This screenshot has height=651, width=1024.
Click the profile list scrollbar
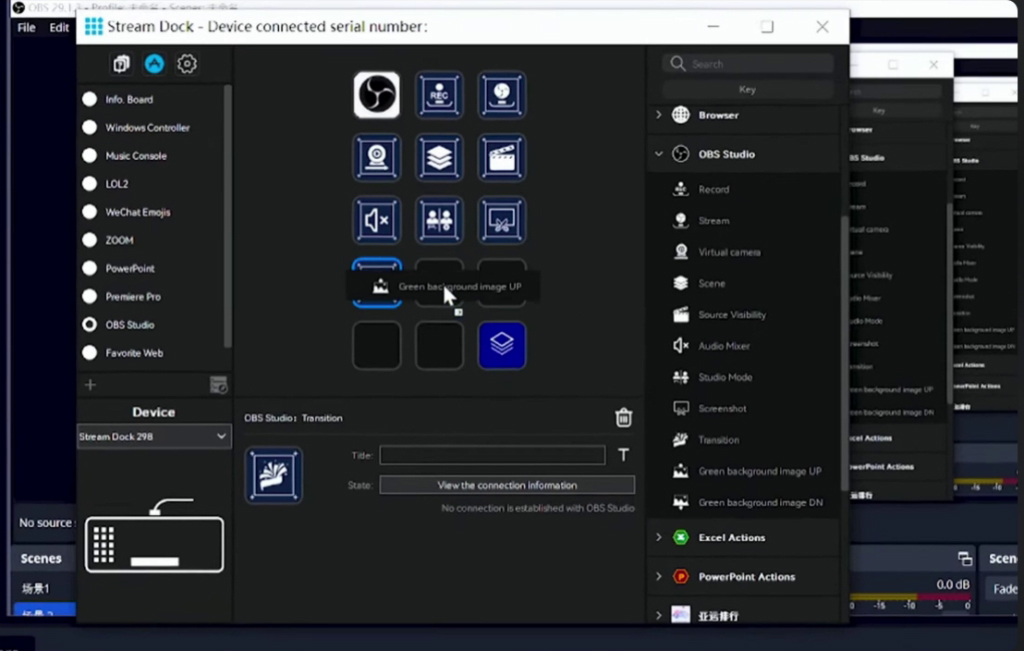point(227,215)
